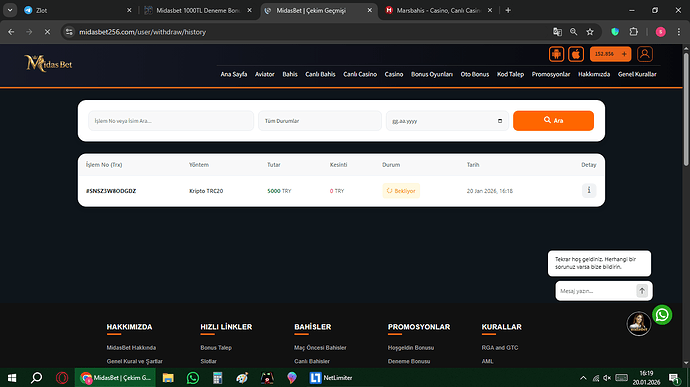Click the Bekliyor status badge

click(401, 191)
